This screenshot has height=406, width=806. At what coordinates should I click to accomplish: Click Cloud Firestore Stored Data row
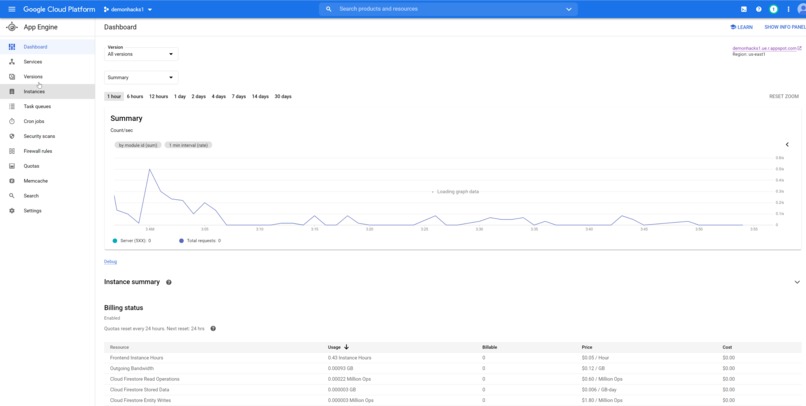click(452, 390)
